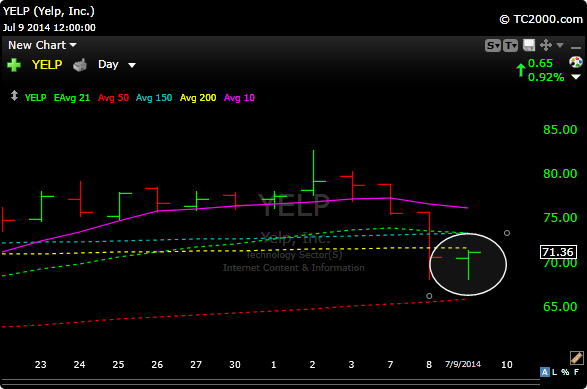Image resolution: width=587 pixels, height=389 pixels.
Task: Click the 7/9/2014 date axis label
Action: click(463, 364)
